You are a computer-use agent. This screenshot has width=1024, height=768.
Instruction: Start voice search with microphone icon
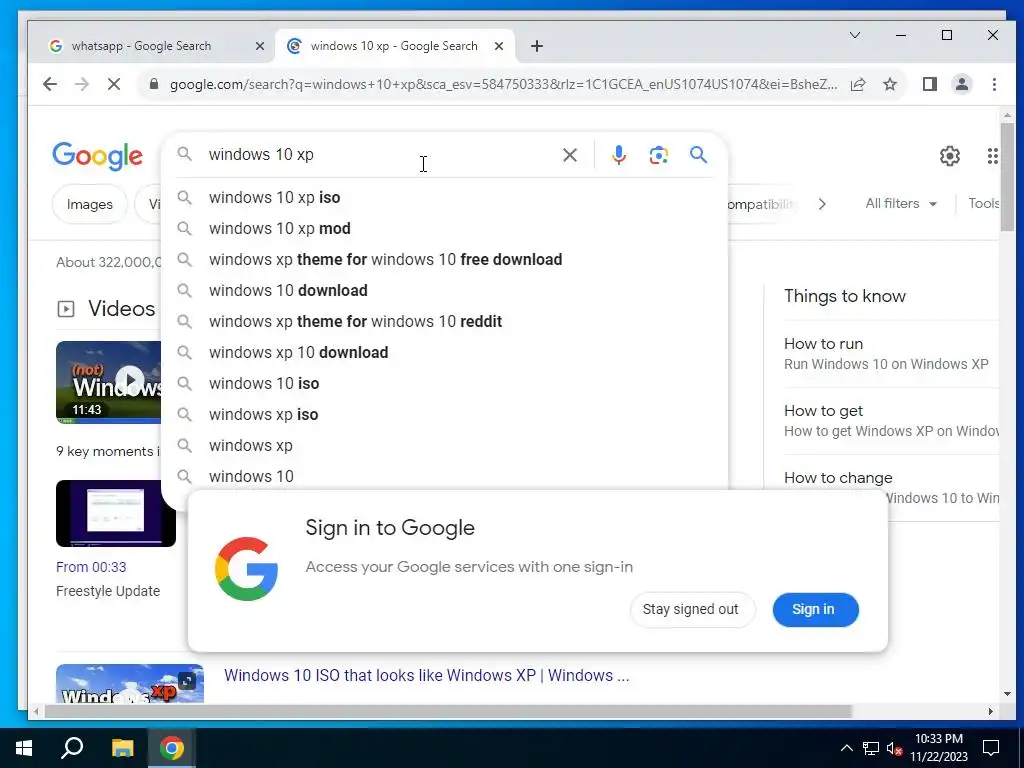click(x=618, y=155)
